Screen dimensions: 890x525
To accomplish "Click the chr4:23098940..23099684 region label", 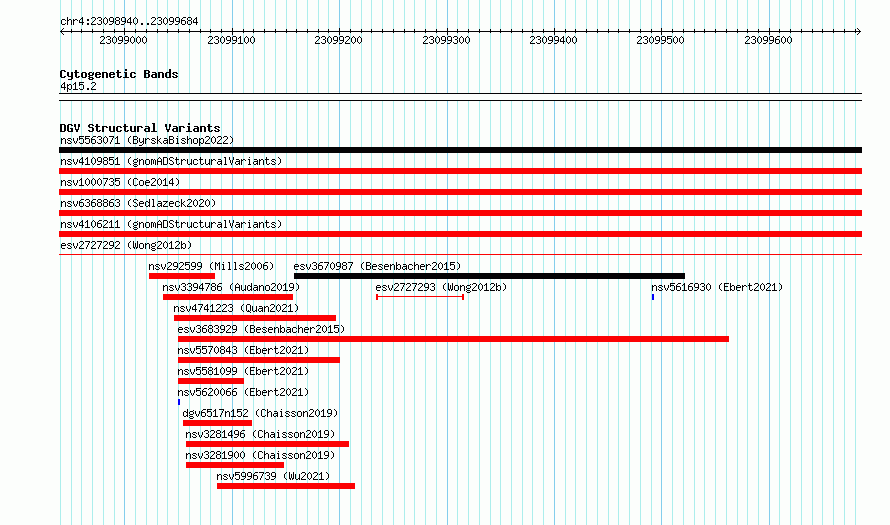I will (x=129, y=21).
